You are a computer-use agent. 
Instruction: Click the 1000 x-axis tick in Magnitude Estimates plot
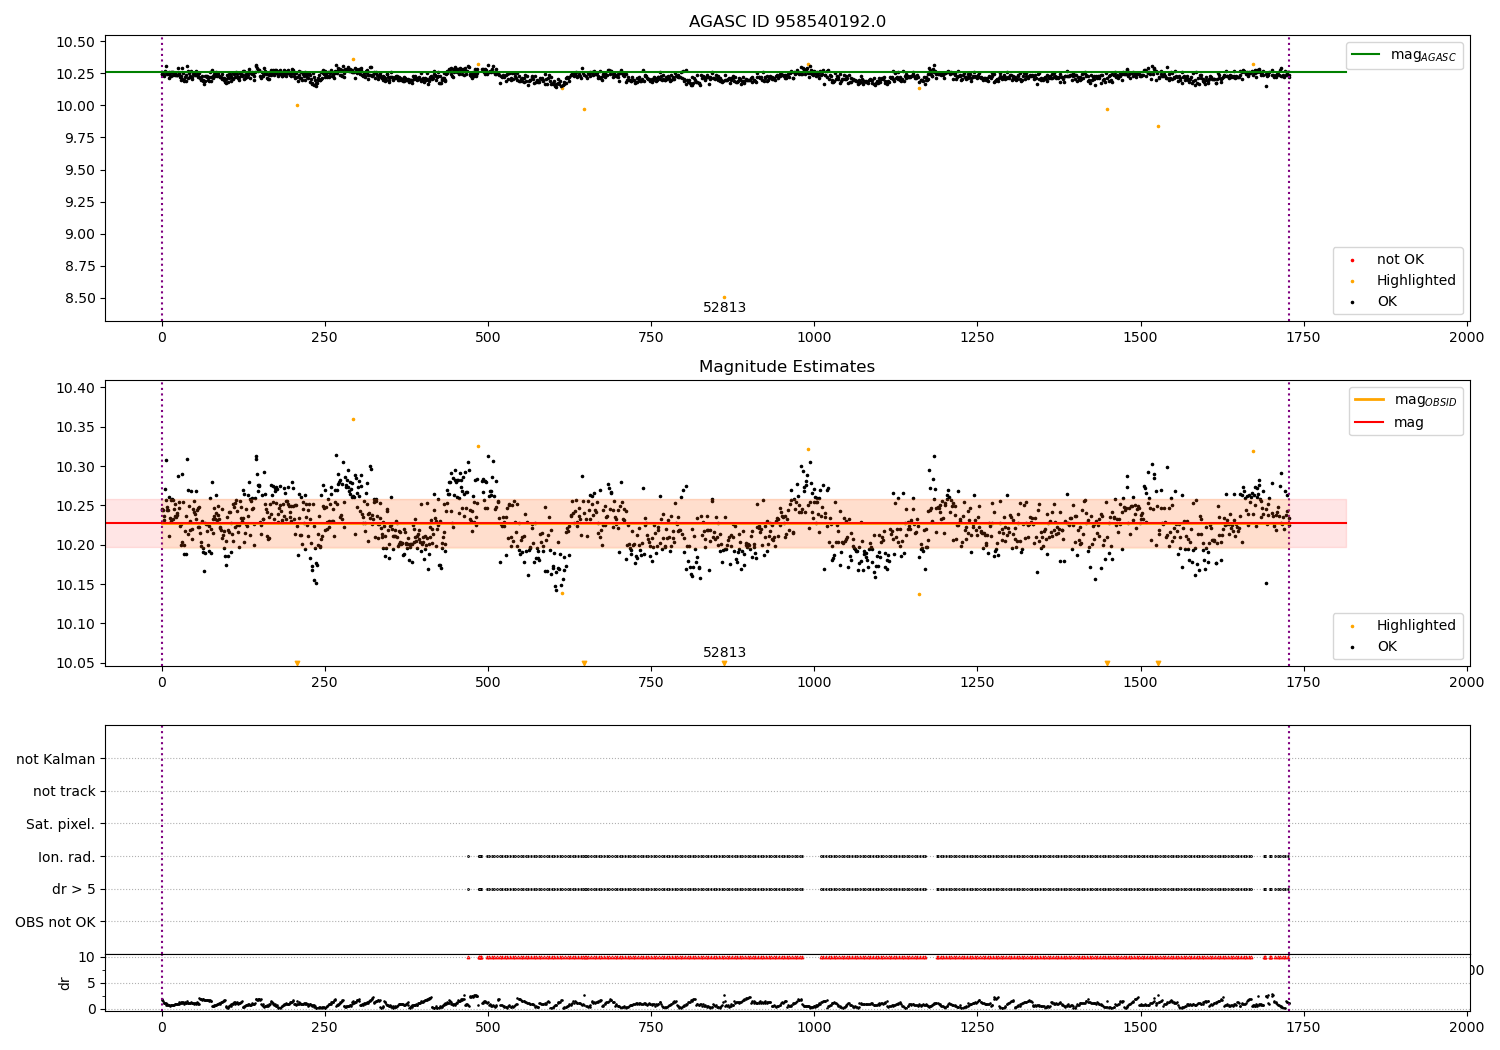pos(814,682)
